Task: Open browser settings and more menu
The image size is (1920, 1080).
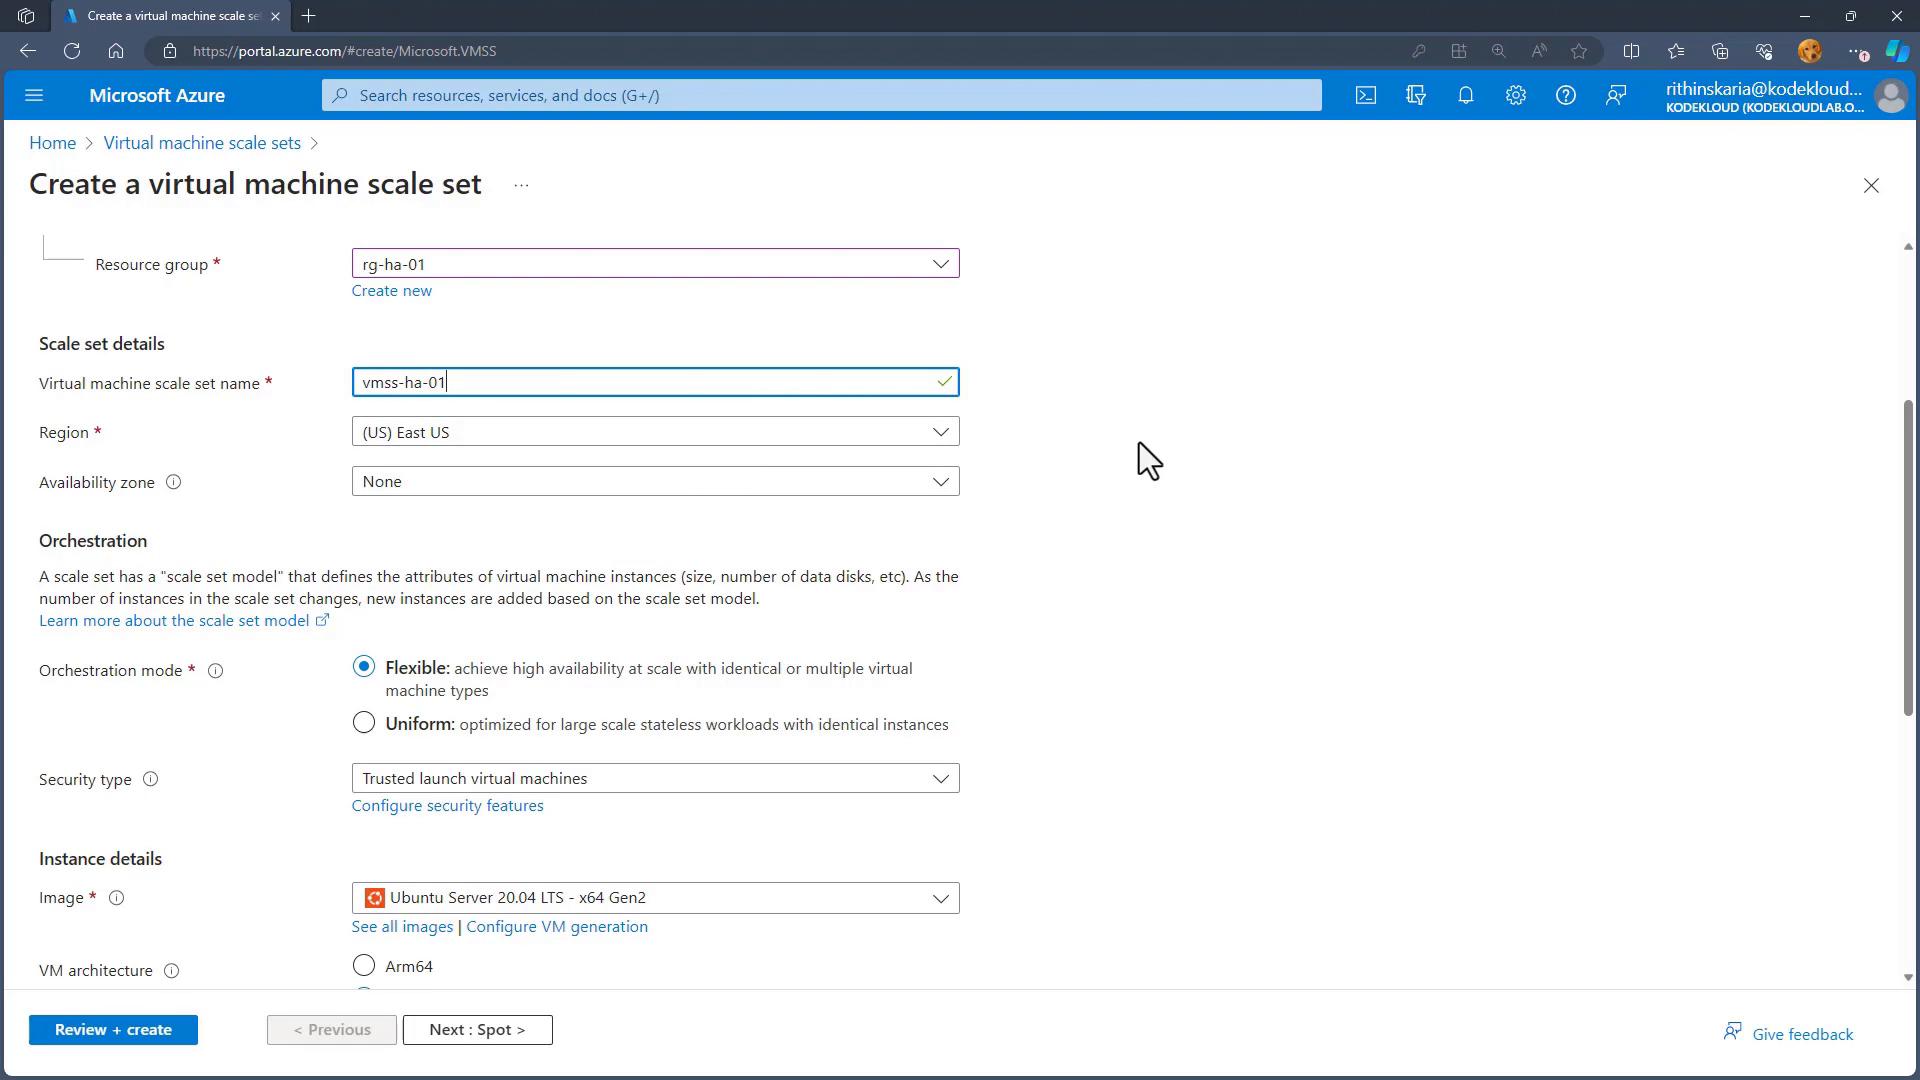Action: (1856, 51)
